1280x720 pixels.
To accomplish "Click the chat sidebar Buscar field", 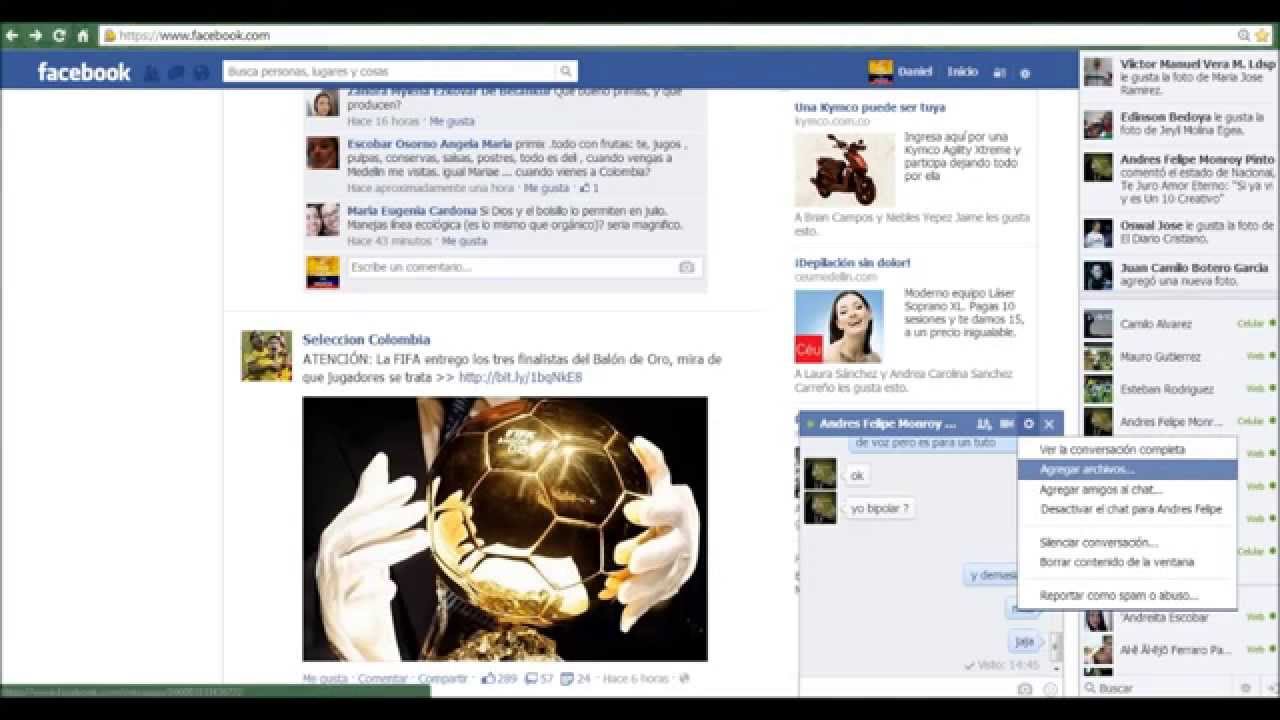I will tap(1160, 688).
